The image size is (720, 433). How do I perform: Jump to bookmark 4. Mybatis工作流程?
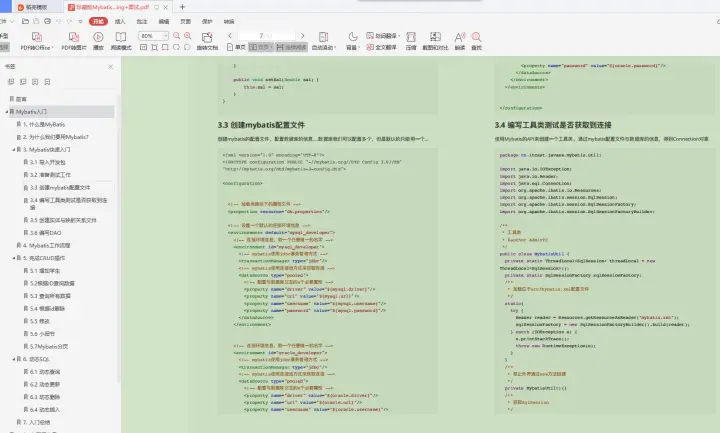click(x=46, y=245)
